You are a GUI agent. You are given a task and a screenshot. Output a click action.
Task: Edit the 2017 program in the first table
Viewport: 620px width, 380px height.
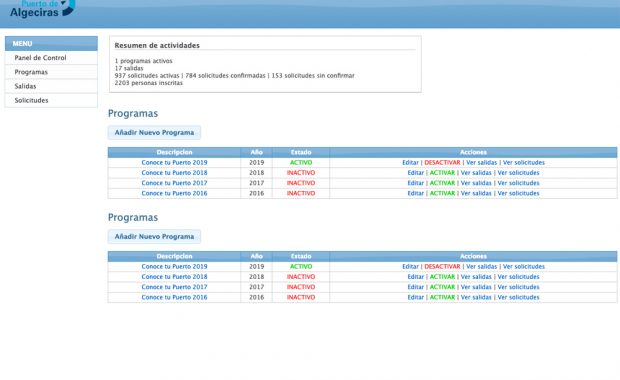[416, 183]
